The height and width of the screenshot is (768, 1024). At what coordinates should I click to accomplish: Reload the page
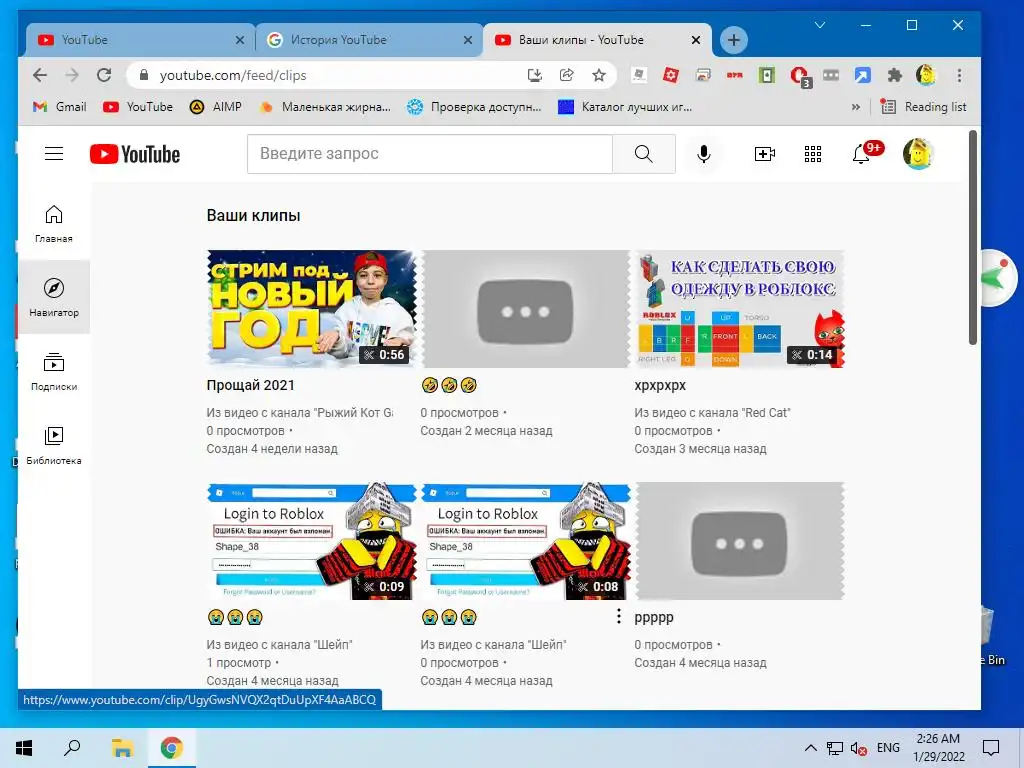[104, 75]
